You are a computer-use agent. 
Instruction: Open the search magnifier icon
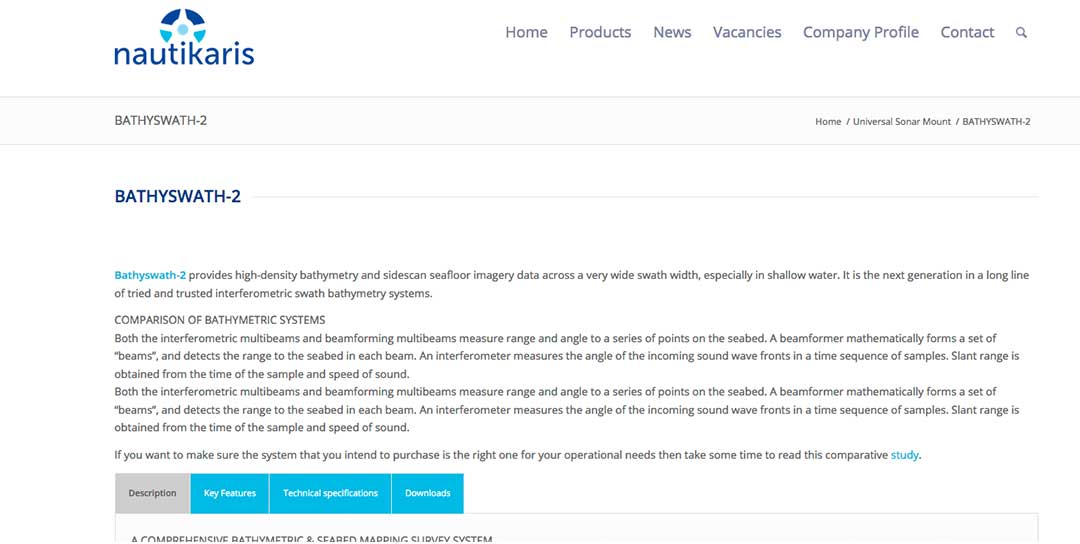point(1021,32)
